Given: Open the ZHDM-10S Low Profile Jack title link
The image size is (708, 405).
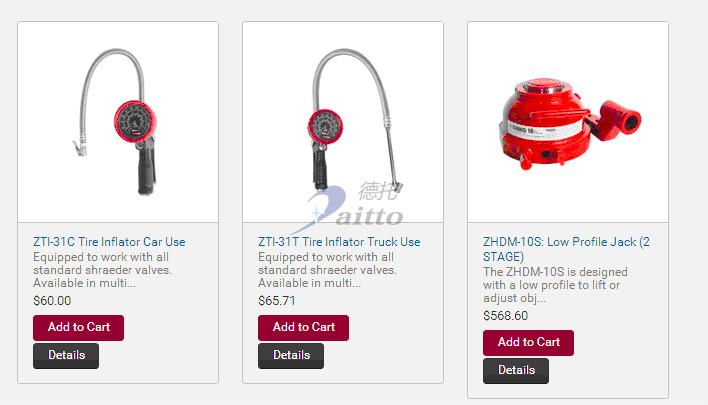Looking at the screenshot, I should coord(566,249).
